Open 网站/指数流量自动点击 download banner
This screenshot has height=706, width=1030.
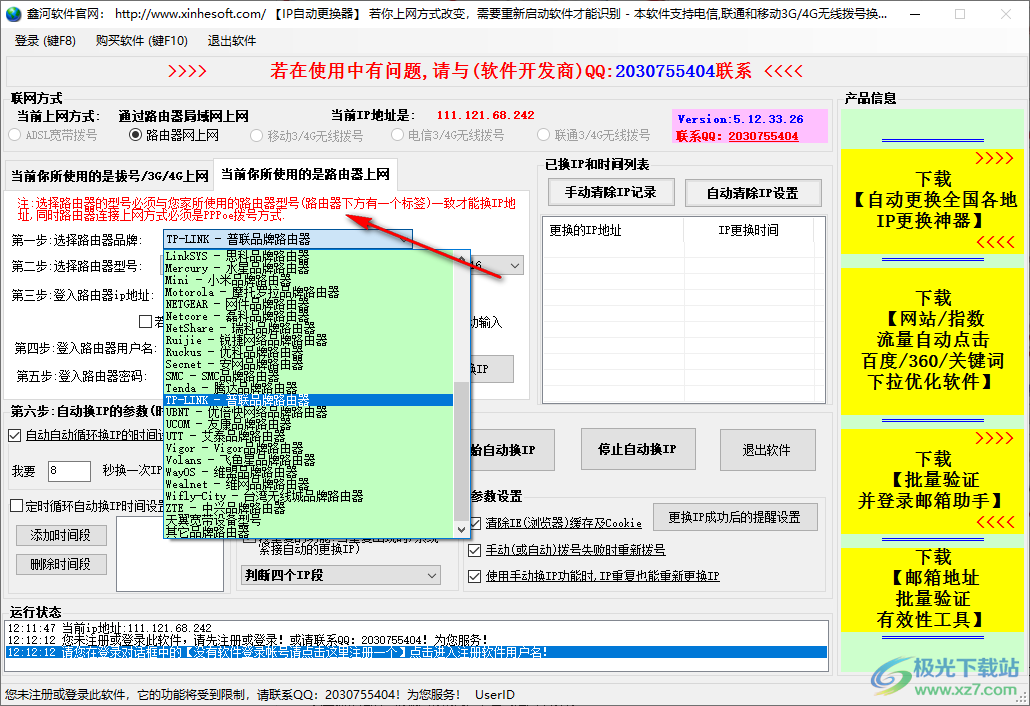[x=933, y=340]
